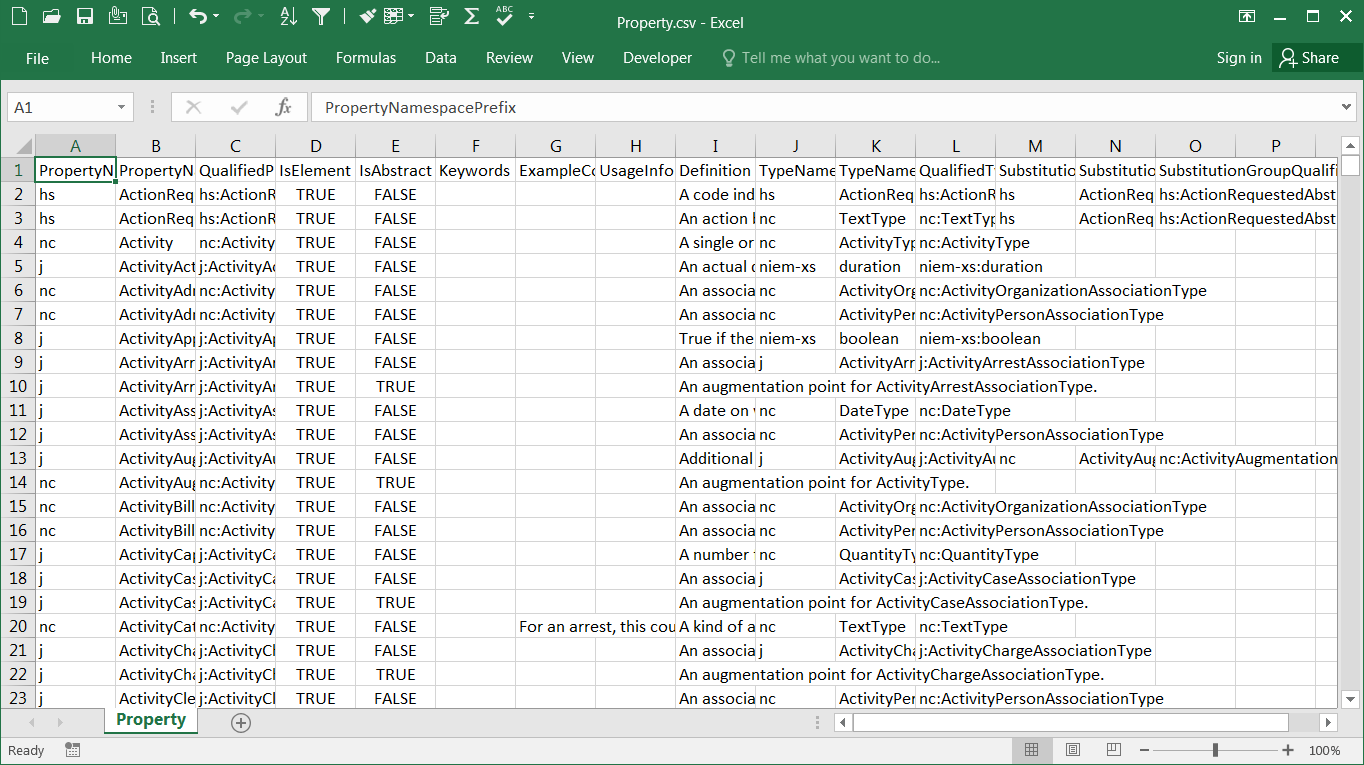This screenshot has height=765, width=1364.
Task: Switch to Page Break Preview view
Action: click(x=1113, y=750)
